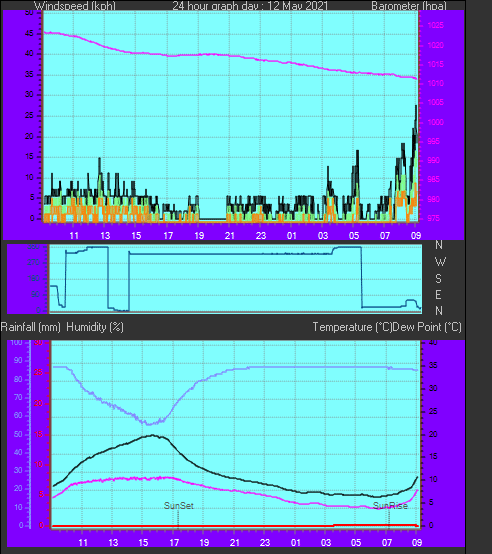Click the SunSet marker label

coord(179,506)
